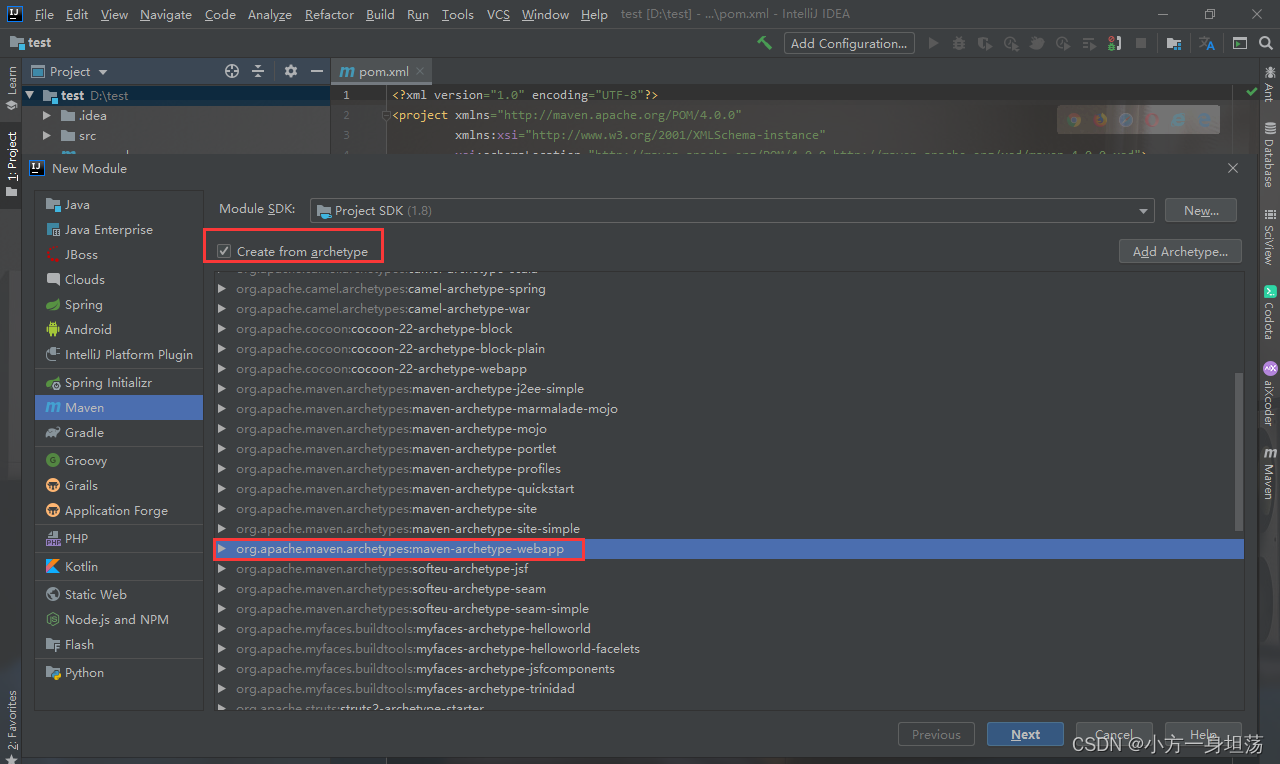
Task: Open the SciView tool window sidebar
Action: (1269, 237)
